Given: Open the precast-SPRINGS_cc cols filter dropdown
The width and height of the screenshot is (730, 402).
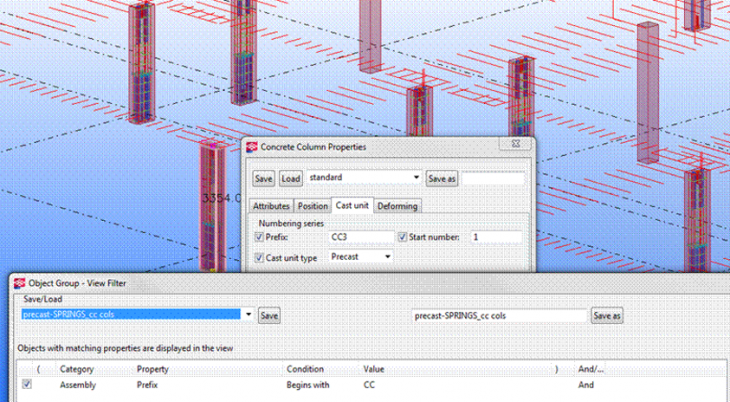Looking at the screenshot, I should point(248,315).
